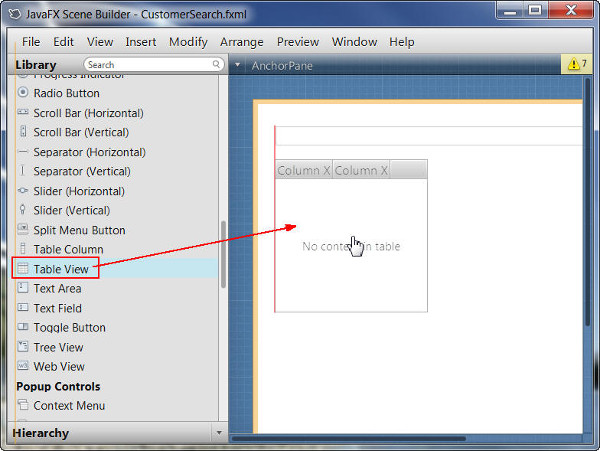
Task: Click the yellow warning triangle icon
Action: click(x=574, y=64)
